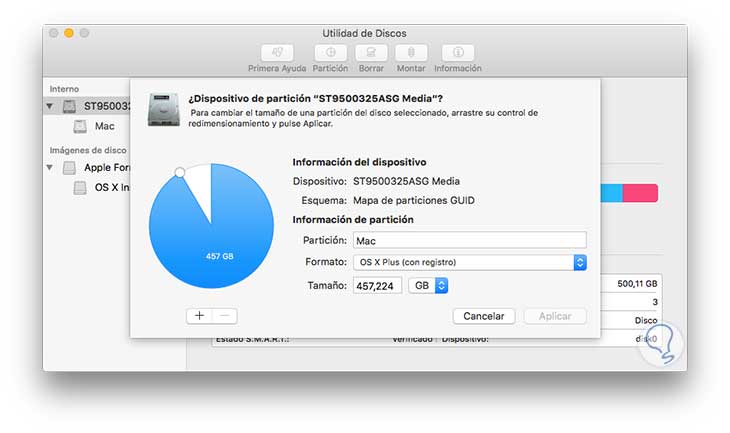
Task: Click the Primera Ayuda toolbar icon
Action: (277, 53)
